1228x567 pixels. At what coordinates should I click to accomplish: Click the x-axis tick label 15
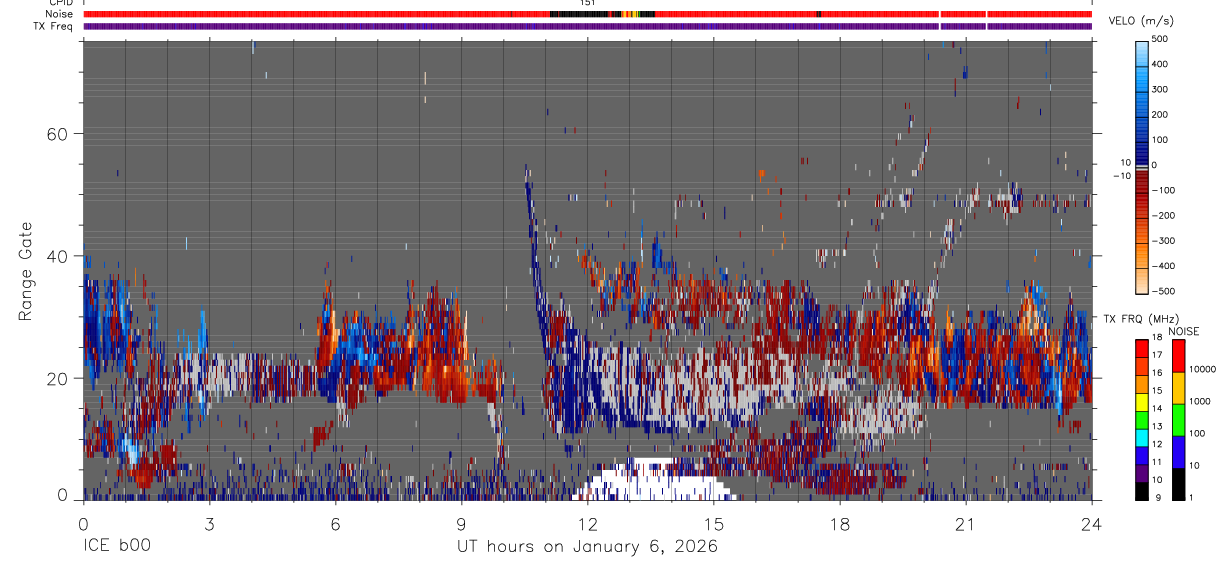coord(713,524)
